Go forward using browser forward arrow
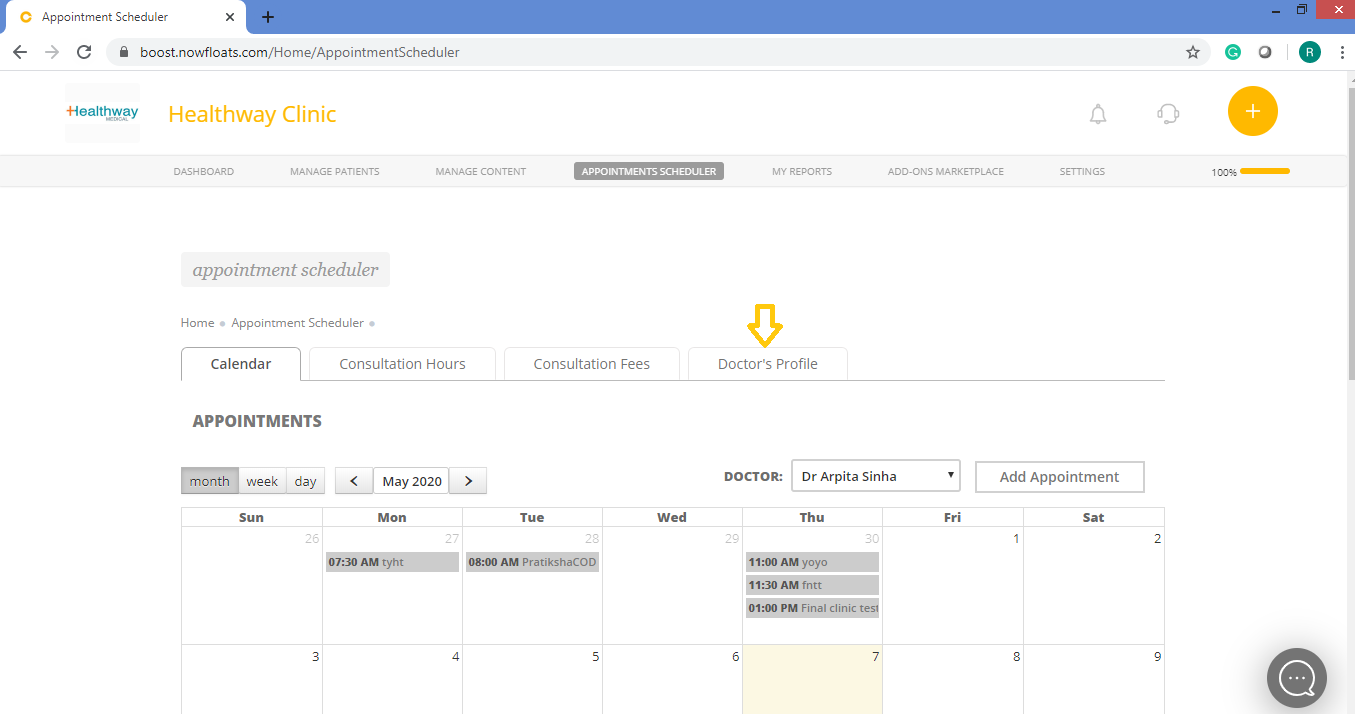The image size is (1355, 714). pos(52,52)
